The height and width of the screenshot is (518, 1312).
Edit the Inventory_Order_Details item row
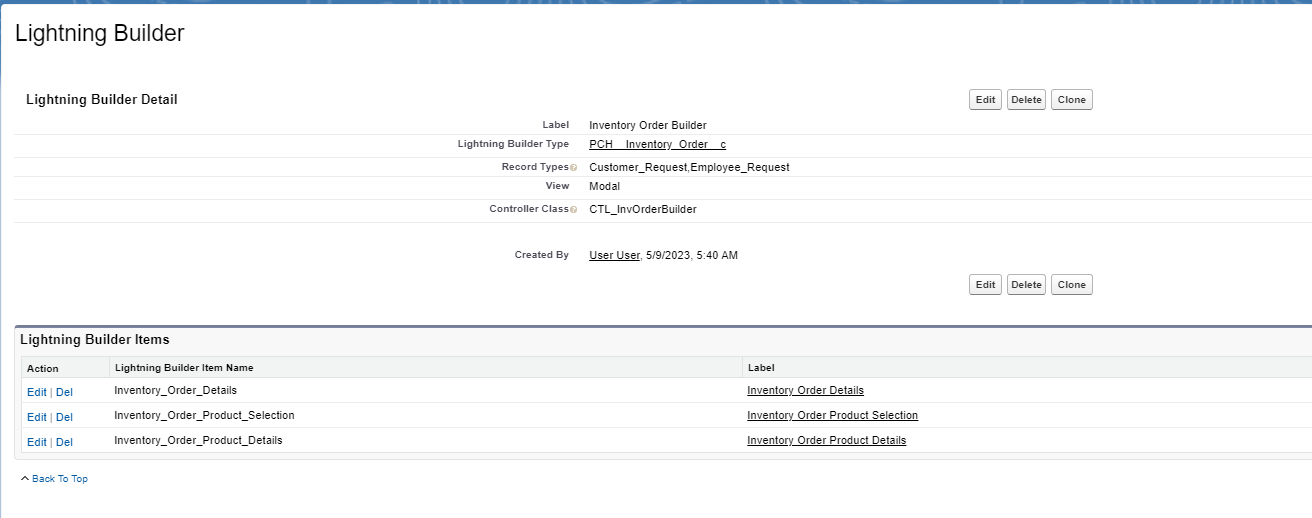click(36, 392)
